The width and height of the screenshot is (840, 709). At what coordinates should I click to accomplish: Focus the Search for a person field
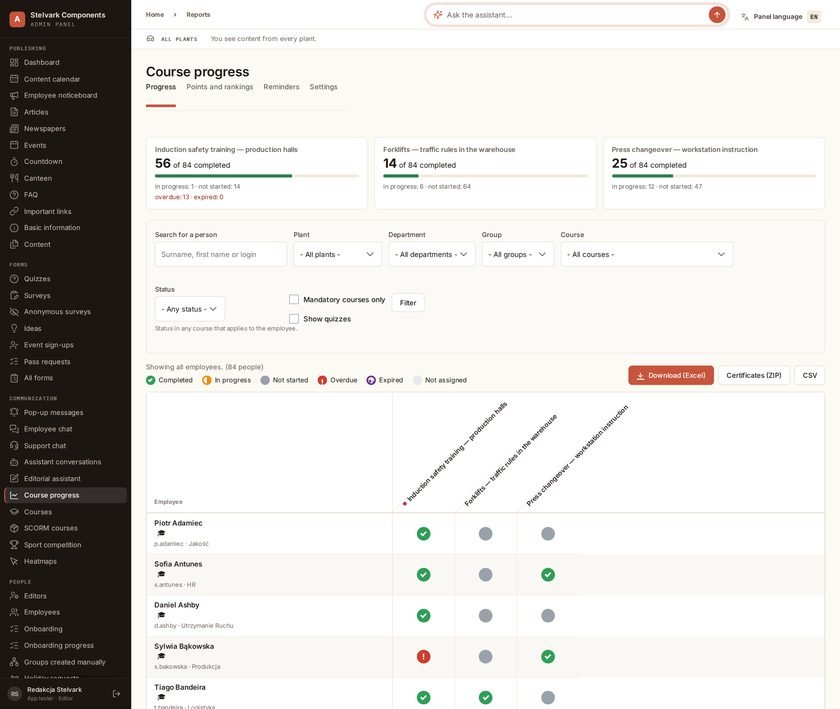point(221,254)
